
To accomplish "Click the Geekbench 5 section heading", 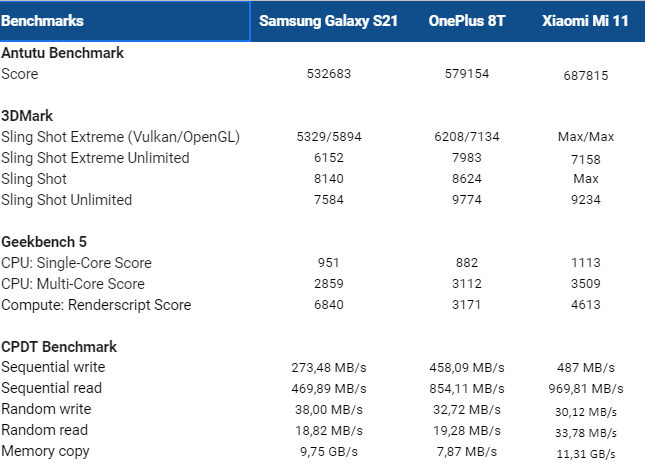I will [44, 242].
